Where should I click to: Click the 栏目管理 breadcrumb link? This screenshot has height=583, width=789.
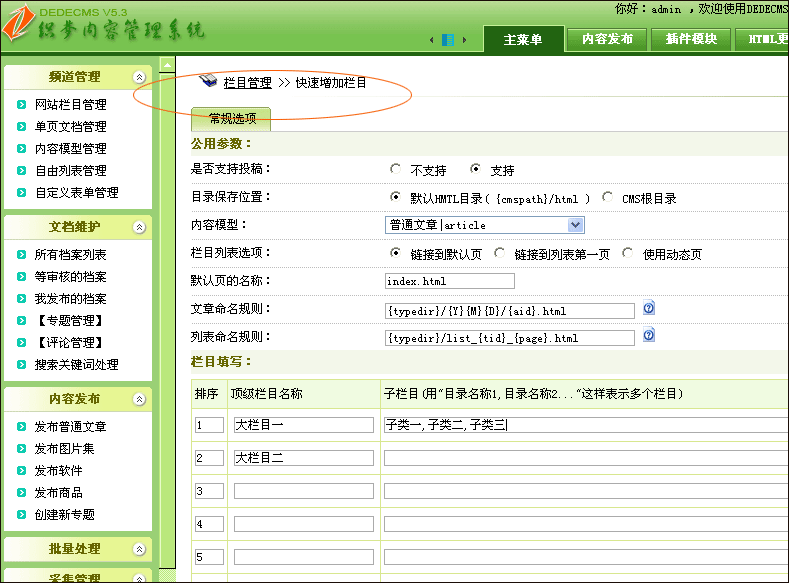click(x=247, y=83)
